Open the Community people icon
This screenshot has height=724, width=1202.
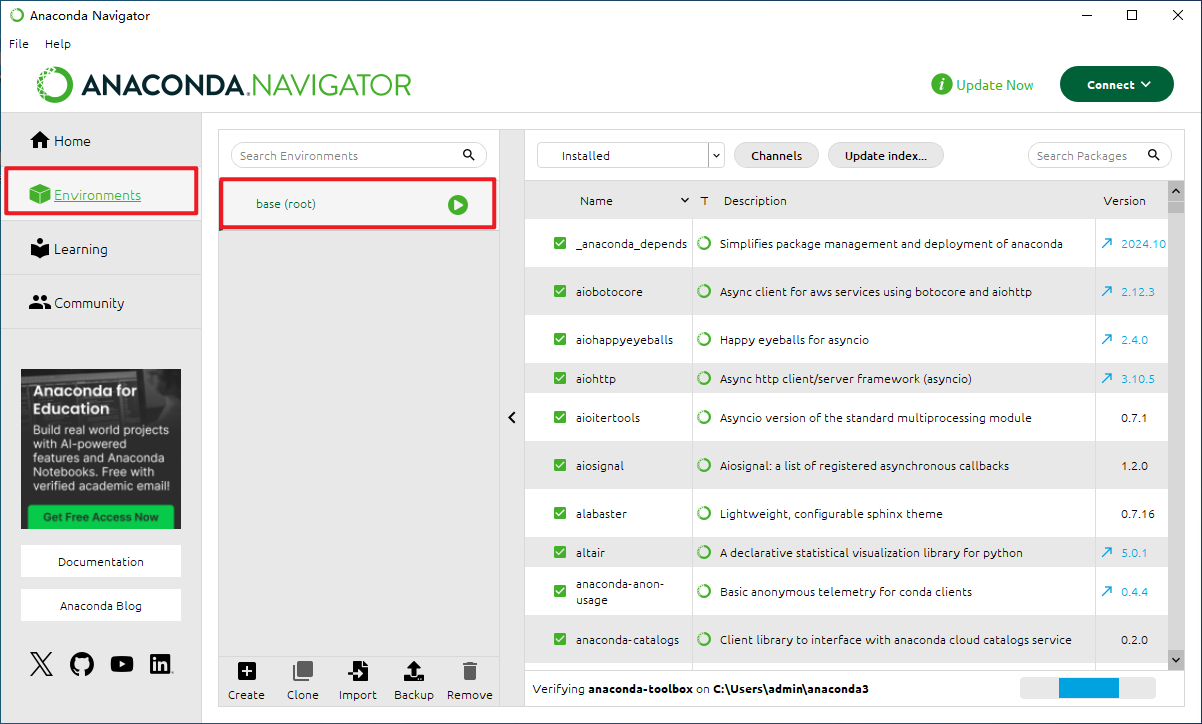pos(40,302)
